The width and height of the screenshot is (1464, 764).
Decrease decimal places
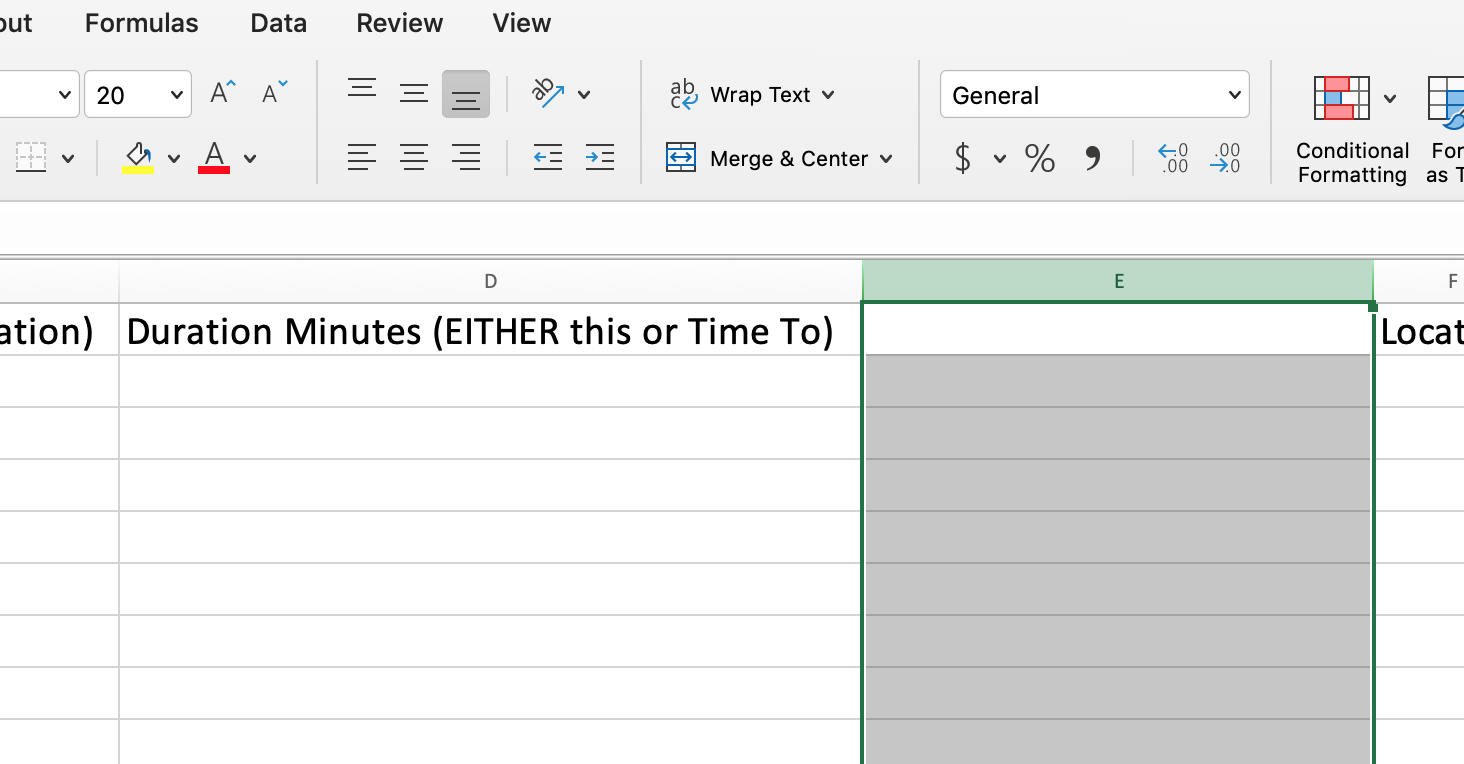coord(1225,158)
